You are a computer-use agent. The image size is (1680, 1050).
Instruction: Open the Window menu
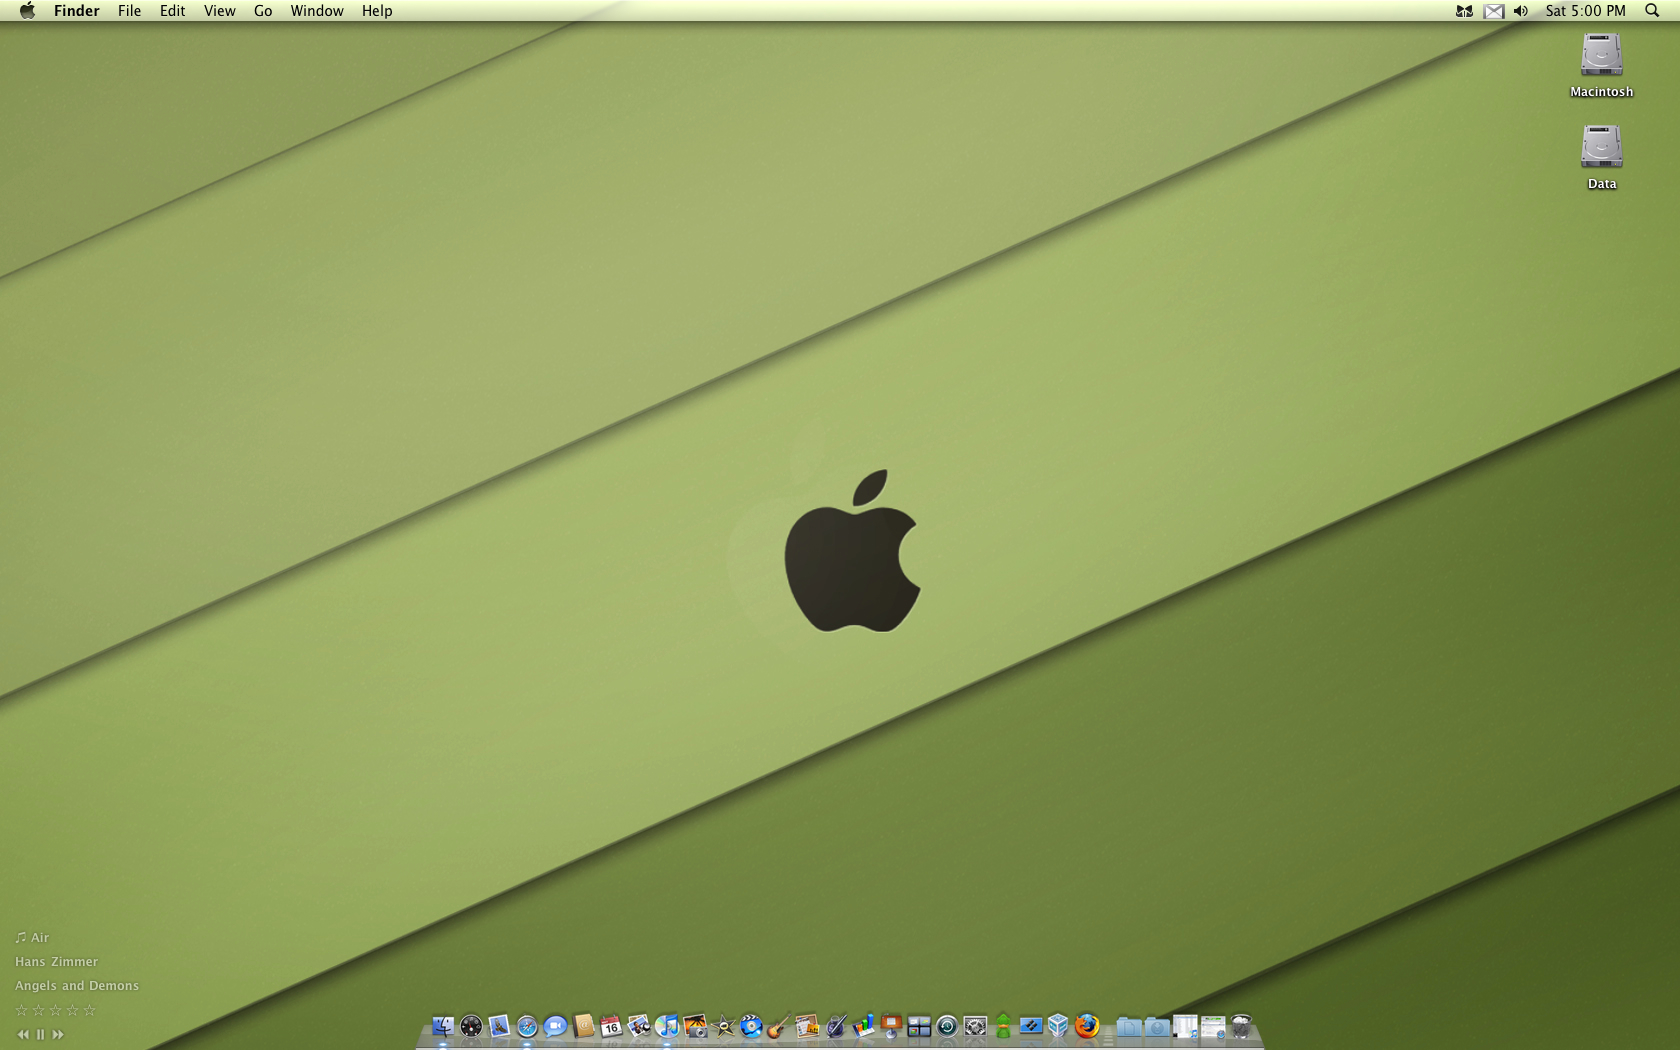317,11
